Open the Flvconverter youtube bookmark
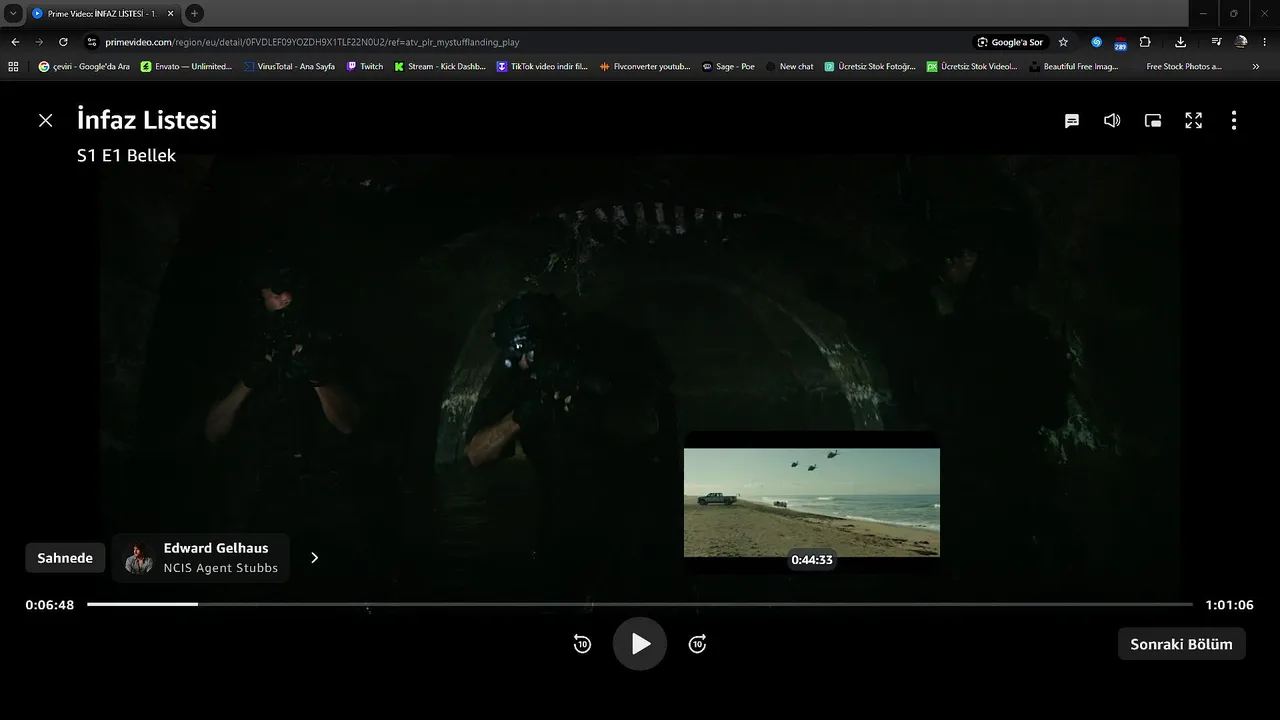 (x=645, y=66)
